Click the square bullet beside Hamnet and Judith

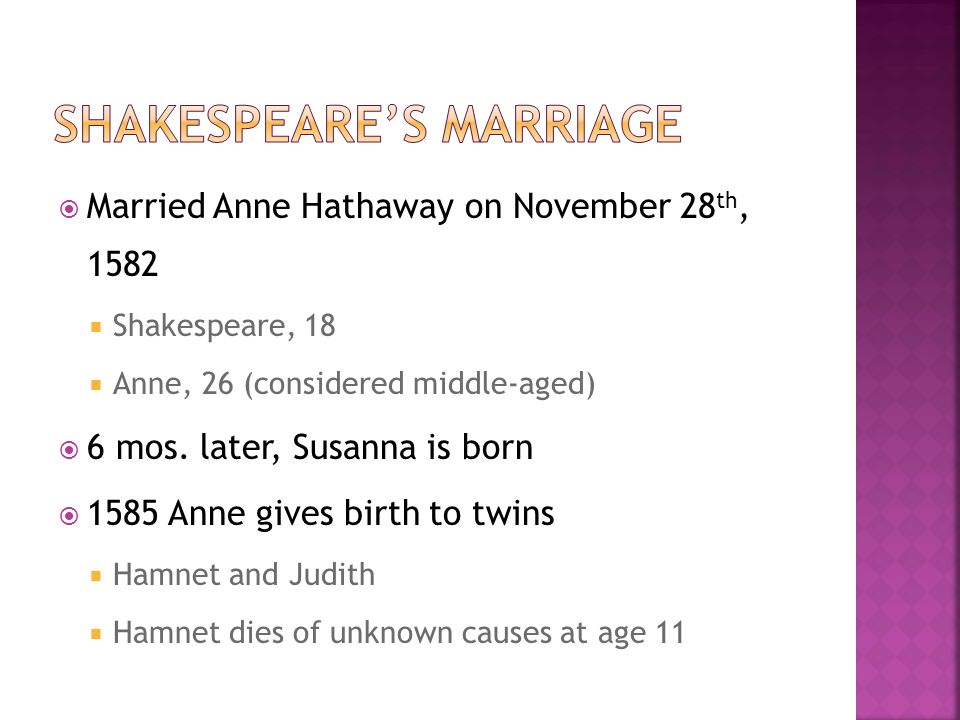(x=96, y=576)
